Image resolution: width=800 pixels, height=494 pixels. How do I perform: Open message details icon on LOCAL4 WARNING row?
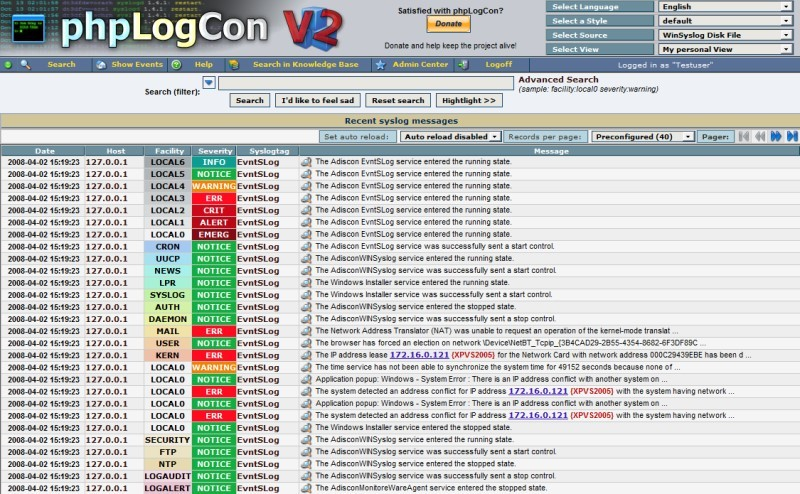[x=306, y=186]
